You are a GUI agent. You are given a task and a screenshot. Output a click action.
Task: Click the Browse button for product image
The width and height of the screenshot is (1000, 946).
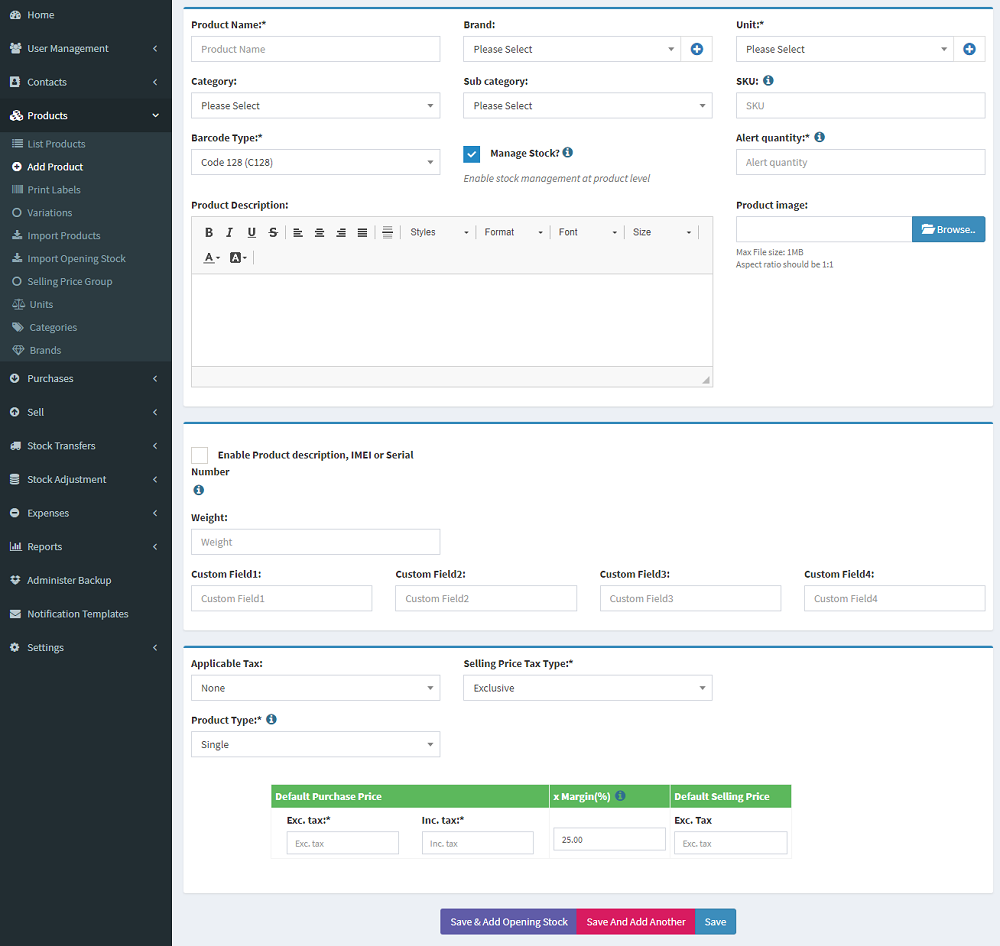(x=948, y=229)
